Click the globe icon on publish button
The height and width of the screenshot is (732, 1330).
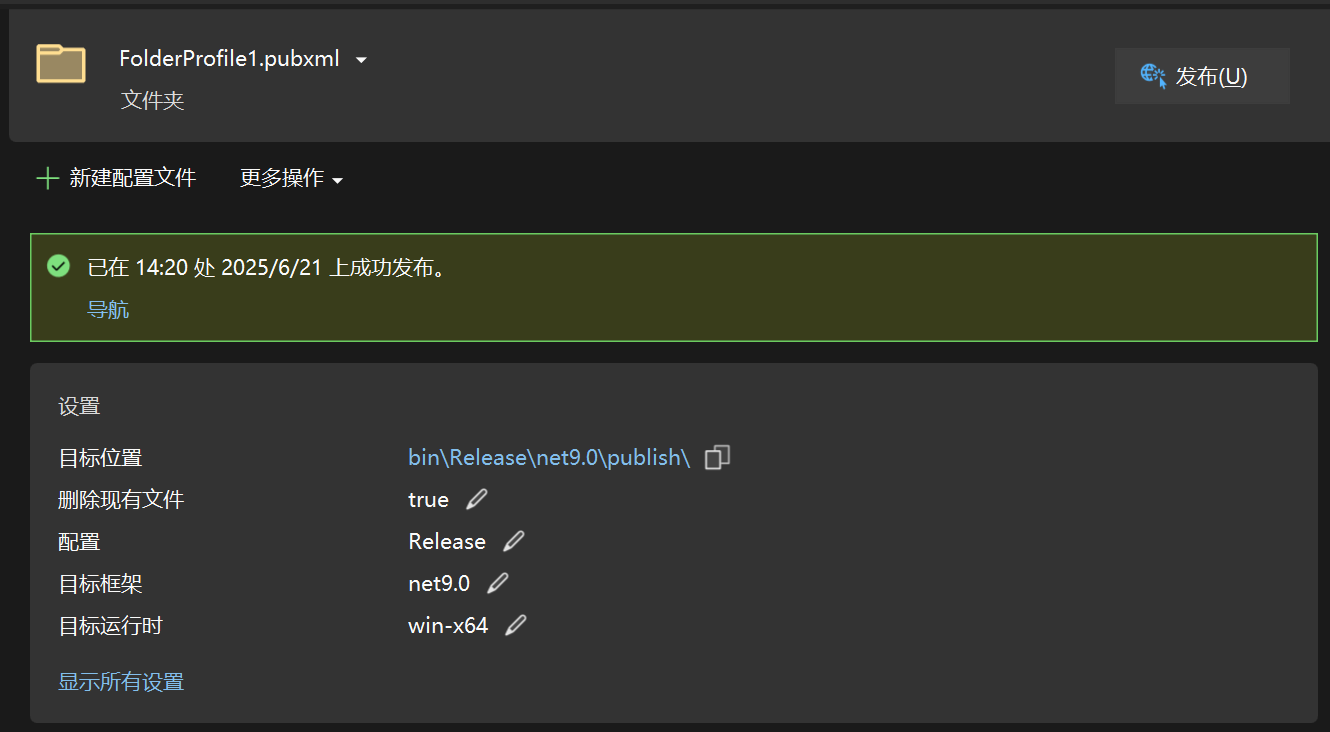click(x=1153, y=76)
